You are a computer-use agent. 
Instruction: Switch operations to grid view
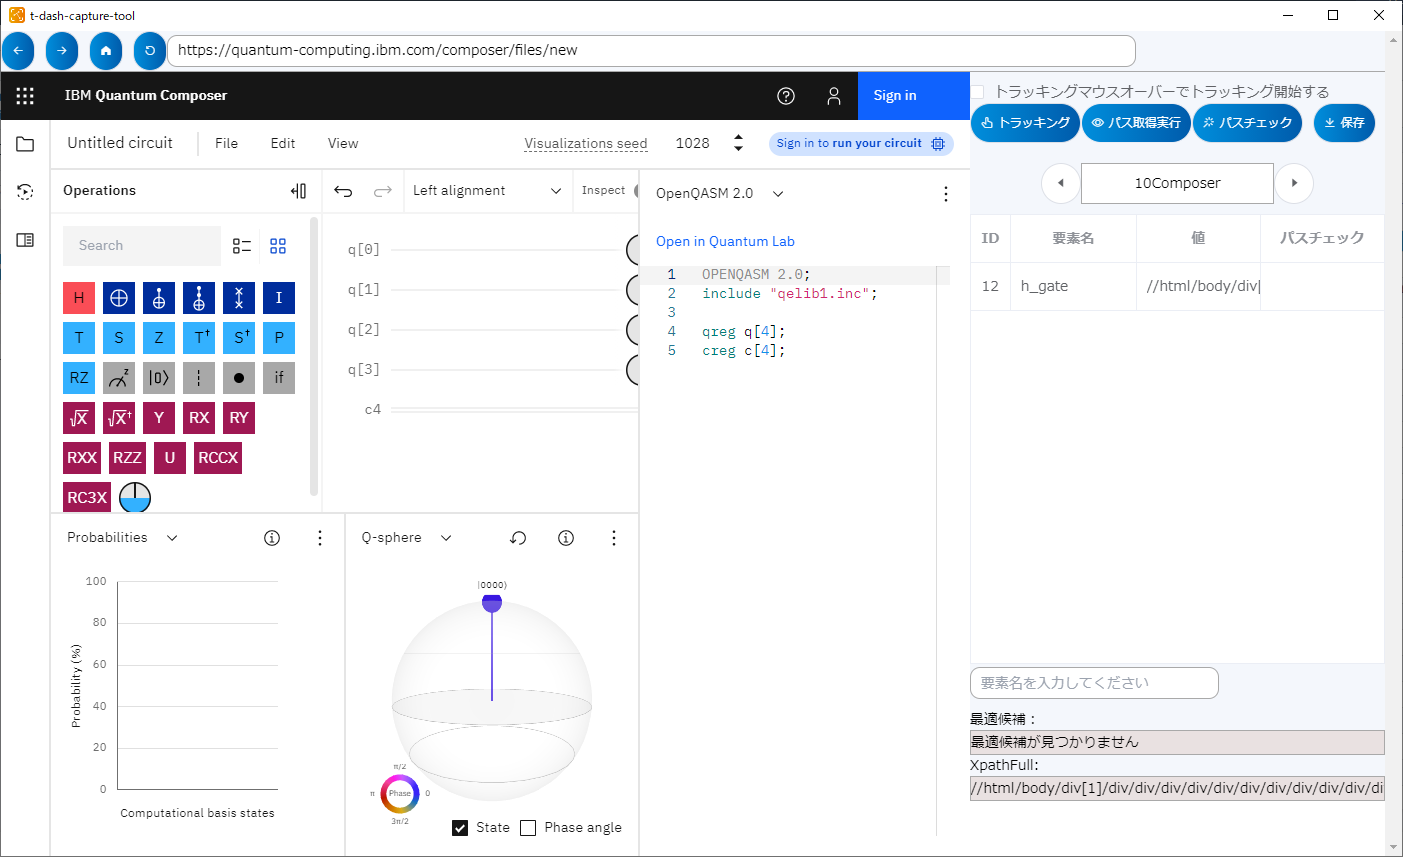[278, 246]
